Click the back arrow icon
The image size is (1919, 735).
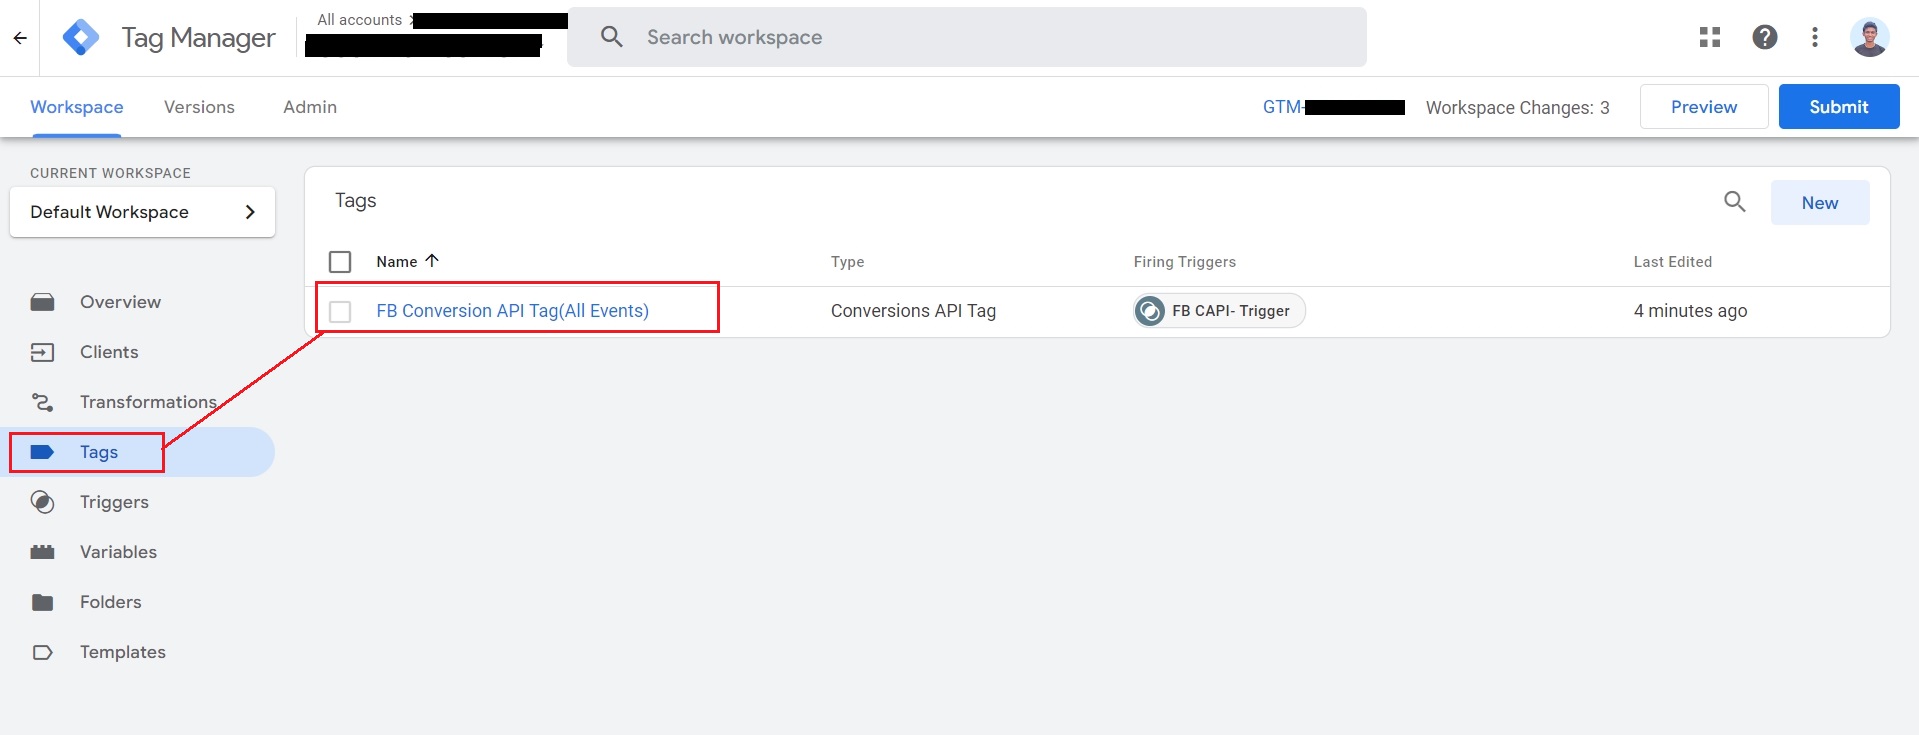(x=20, y=38)
